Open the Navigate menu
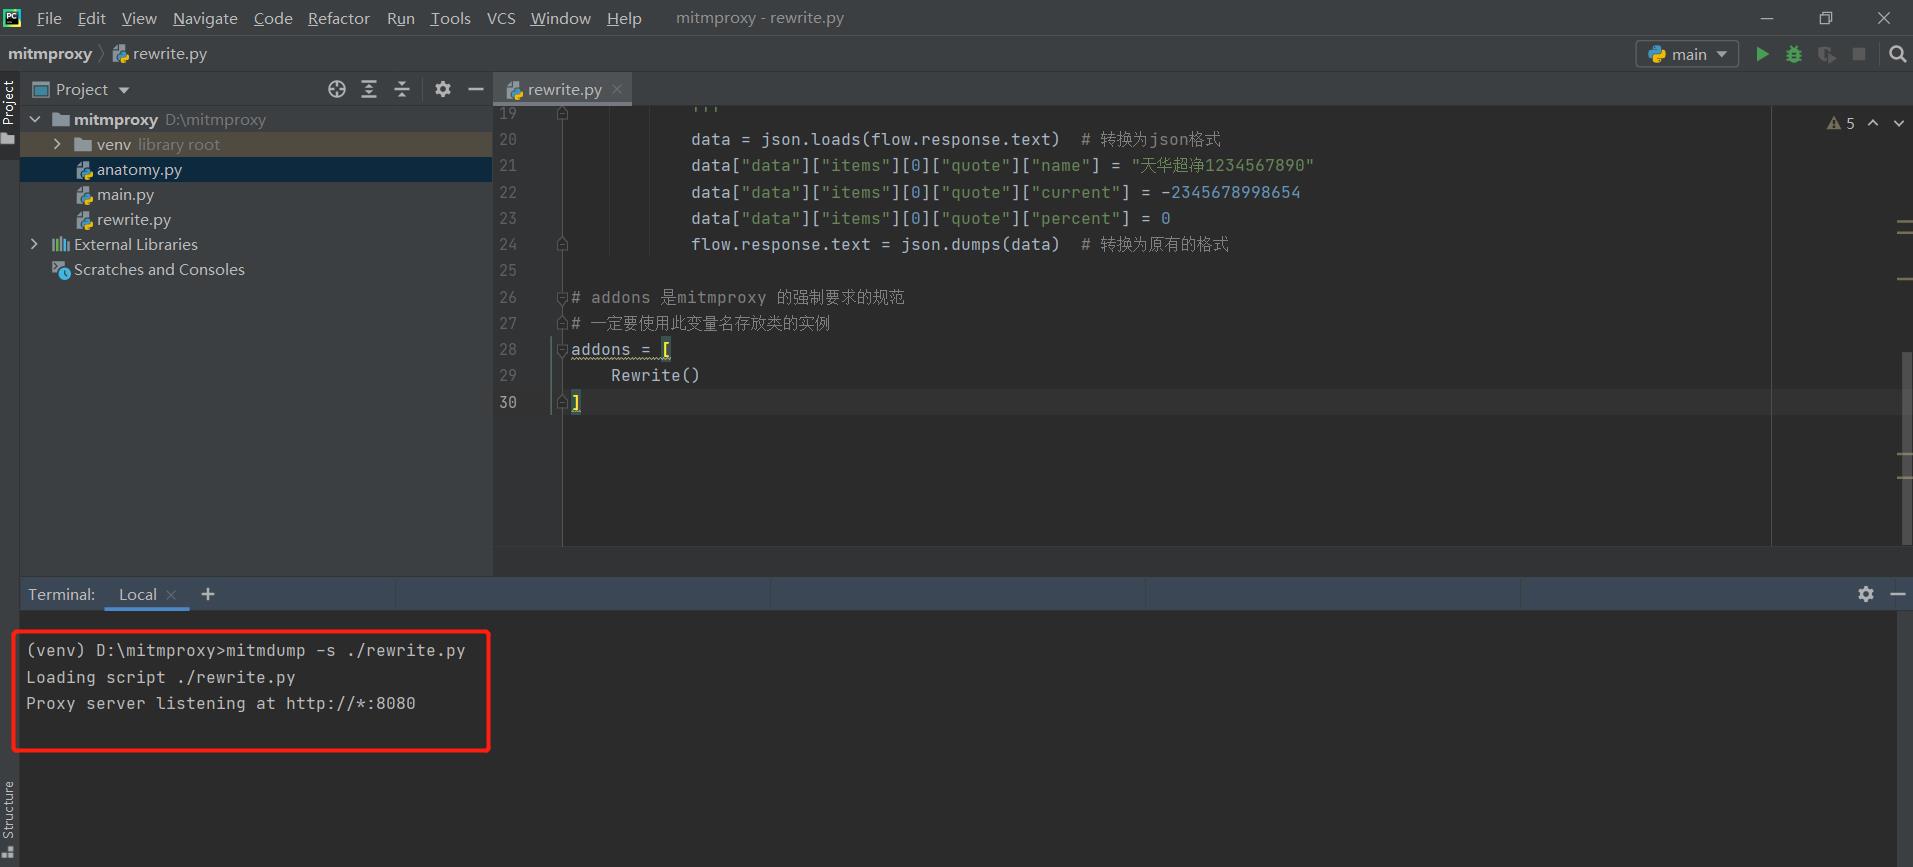 (x=205, y=18)
